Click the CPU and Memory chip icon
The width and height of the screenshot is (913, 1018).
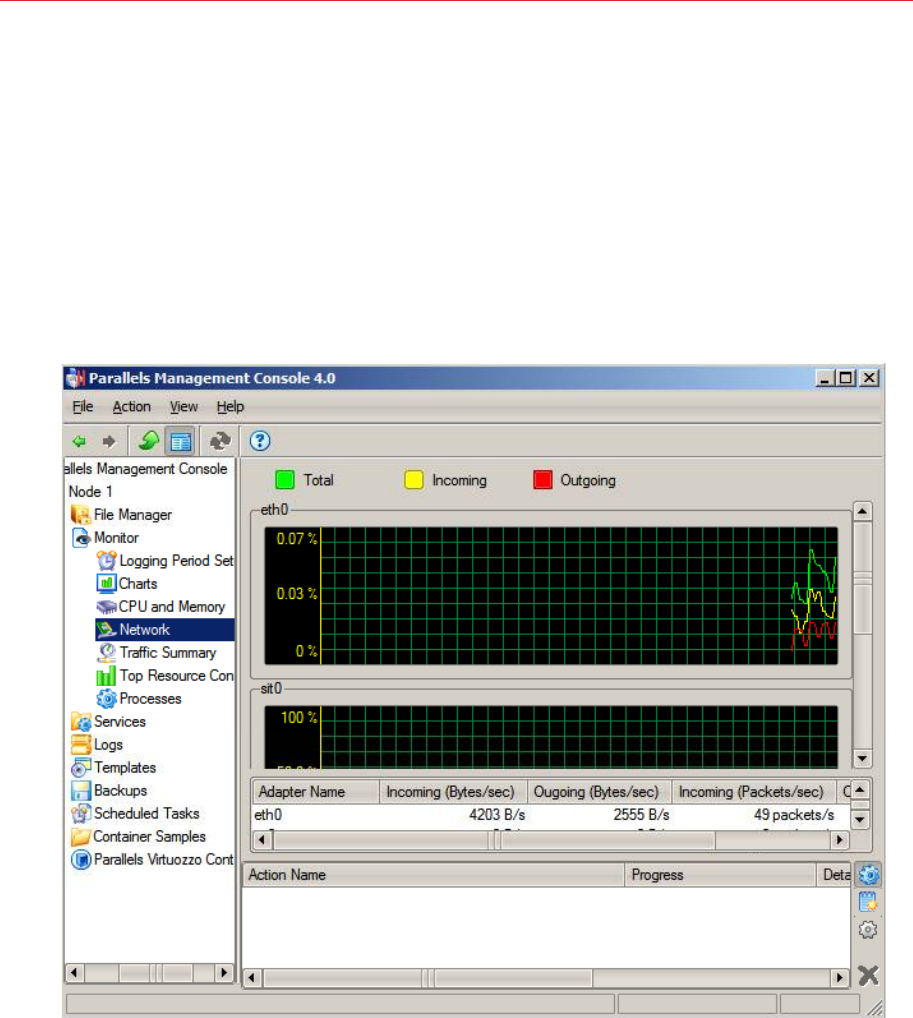click(x=106, y=606)
